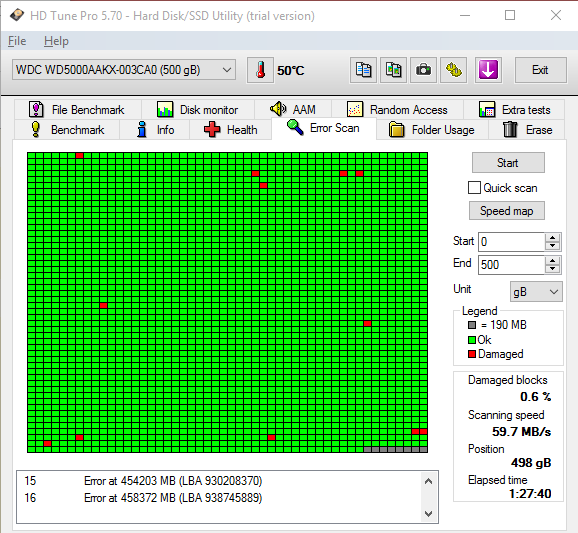The image size is (578, 533).
Task: Open the Unit gB dropdown
Action: tap(536, 292)
